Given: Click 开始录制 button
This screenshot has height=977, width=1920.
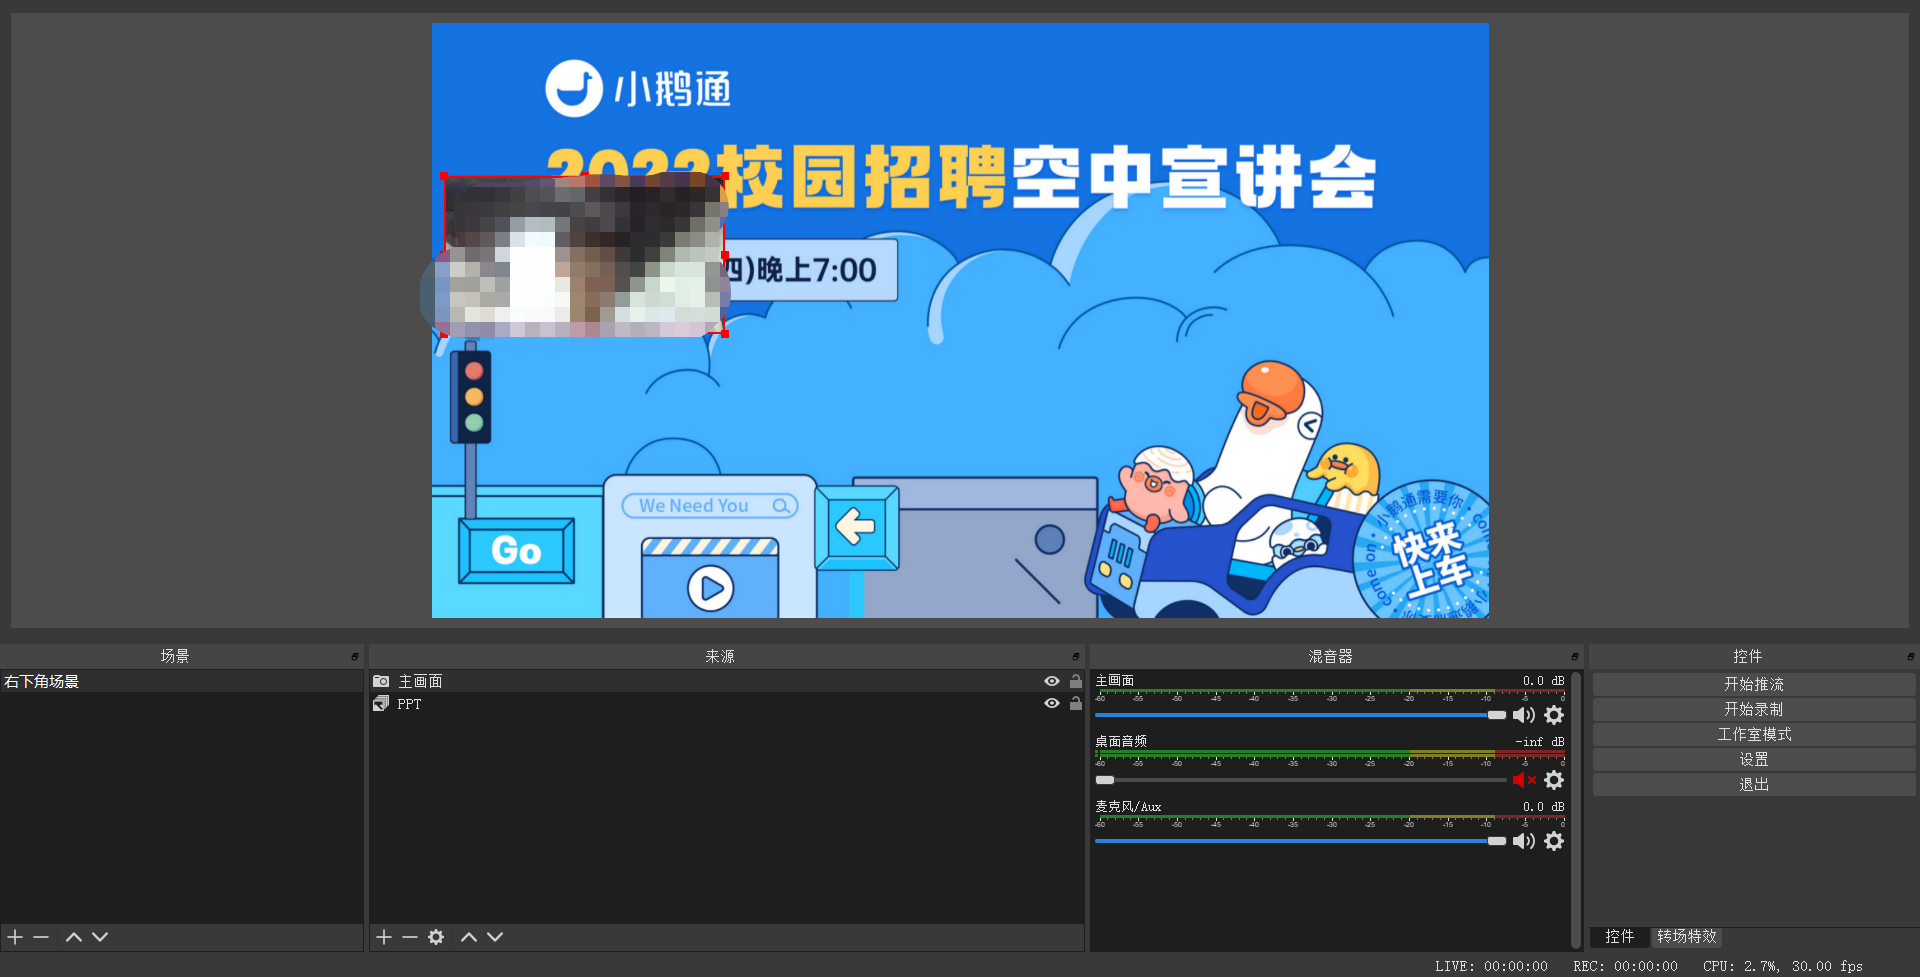Looking at the screenshot, I should (1754, 709).
